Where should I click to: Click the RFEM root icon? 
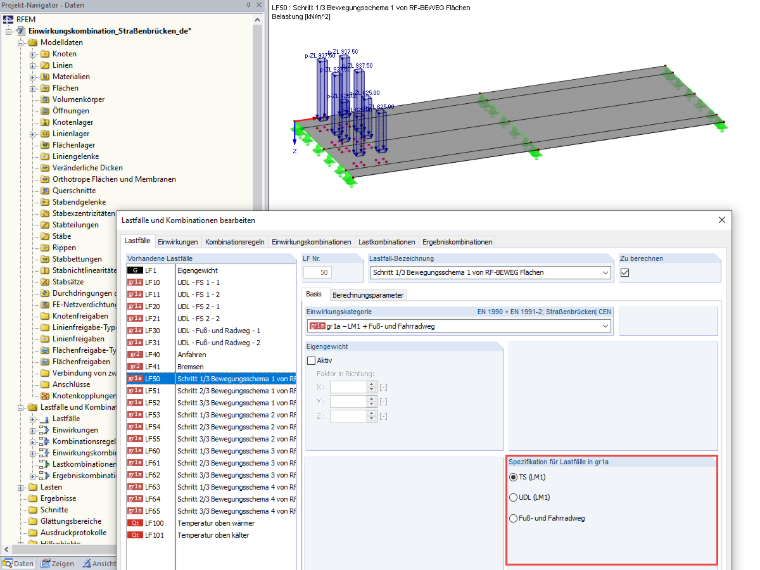[8, 19]
